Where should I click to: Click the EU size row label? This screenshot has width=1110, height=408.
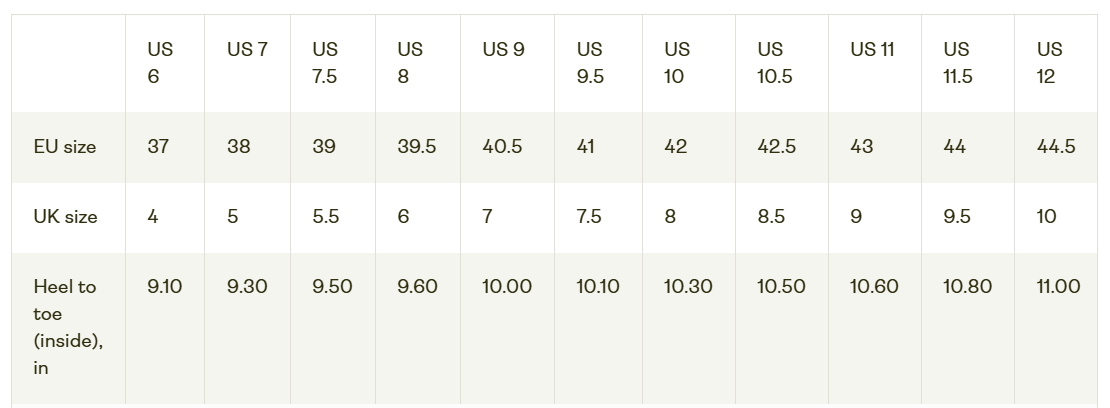coord(65,147)
